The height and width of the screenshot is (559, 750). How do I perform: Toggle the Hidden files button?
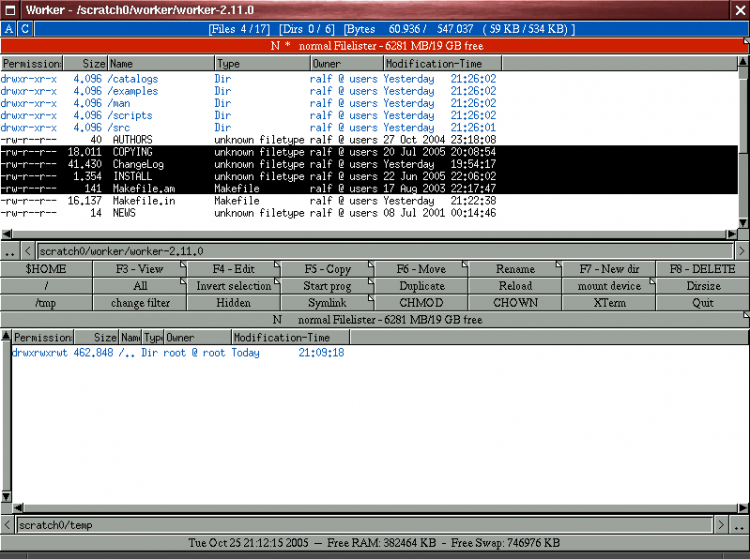point(233,303)
